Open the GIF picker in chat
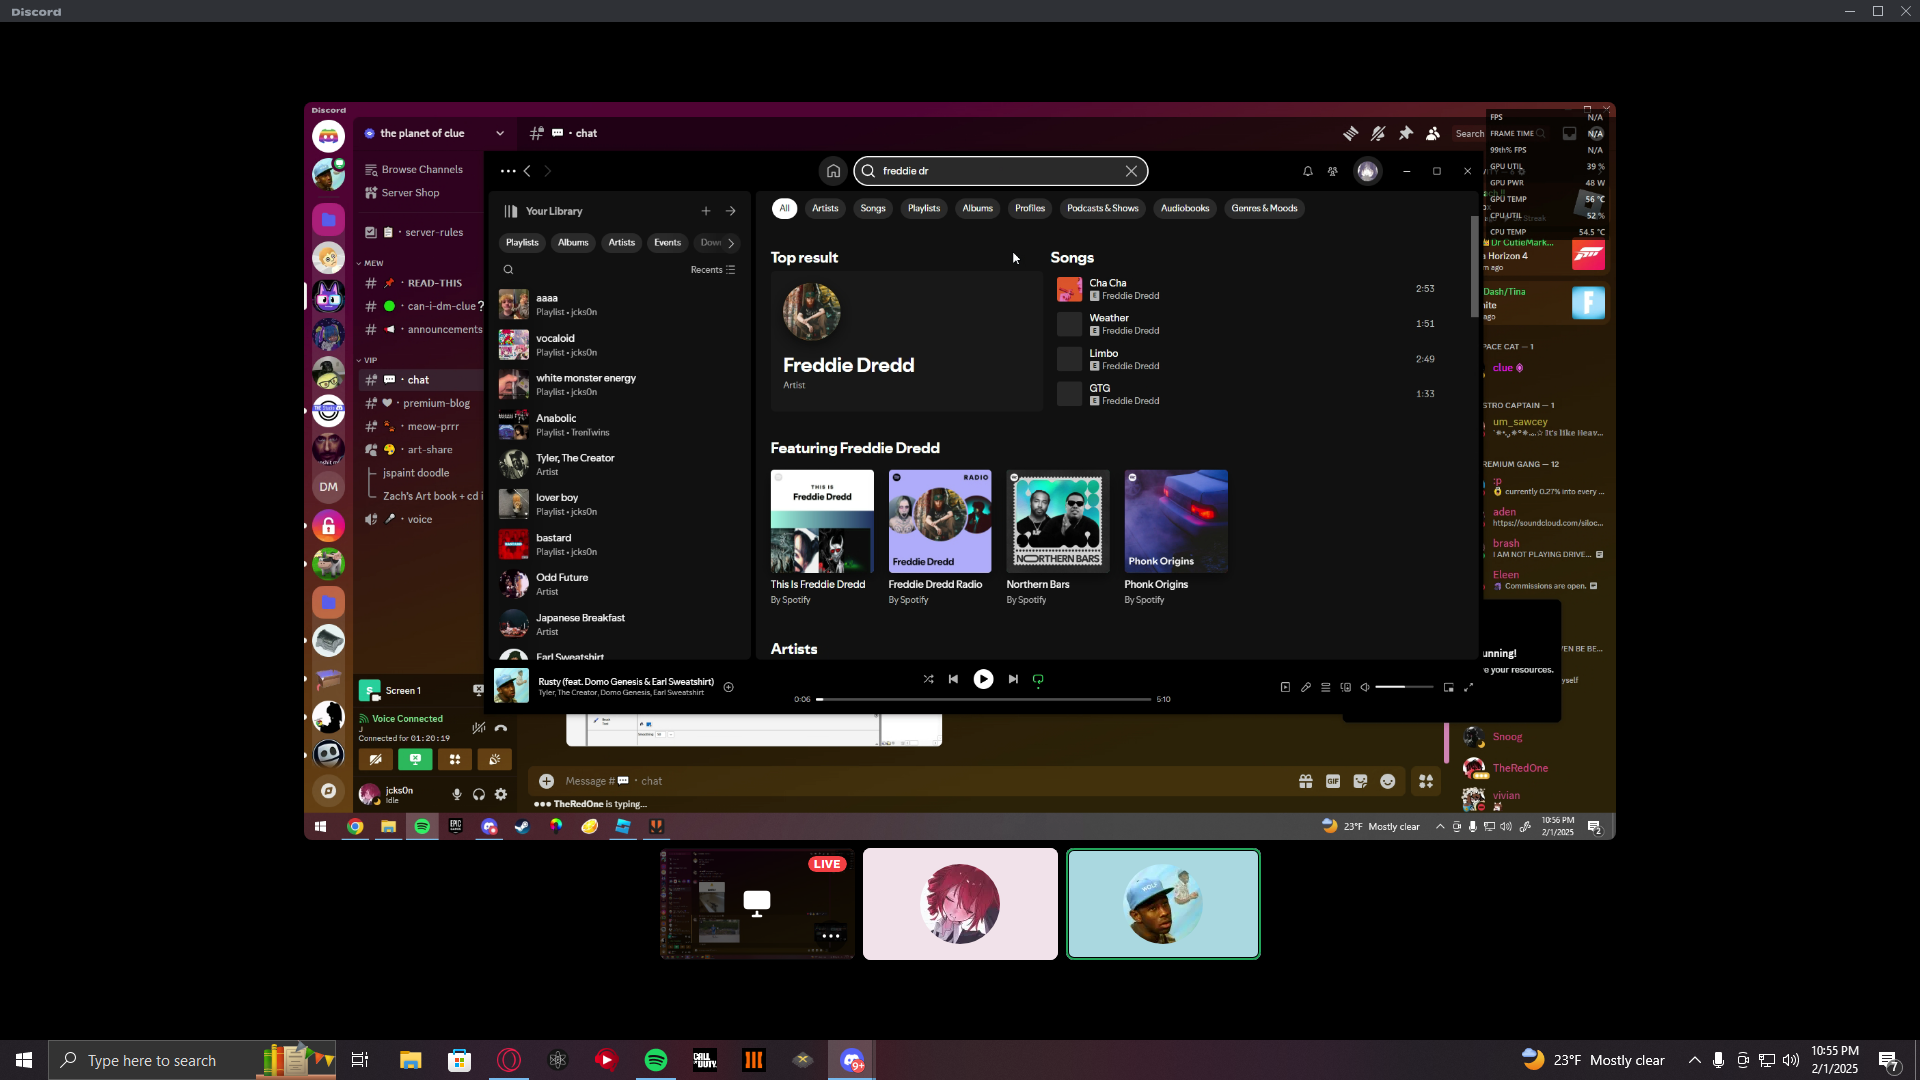 [1333, 781]
